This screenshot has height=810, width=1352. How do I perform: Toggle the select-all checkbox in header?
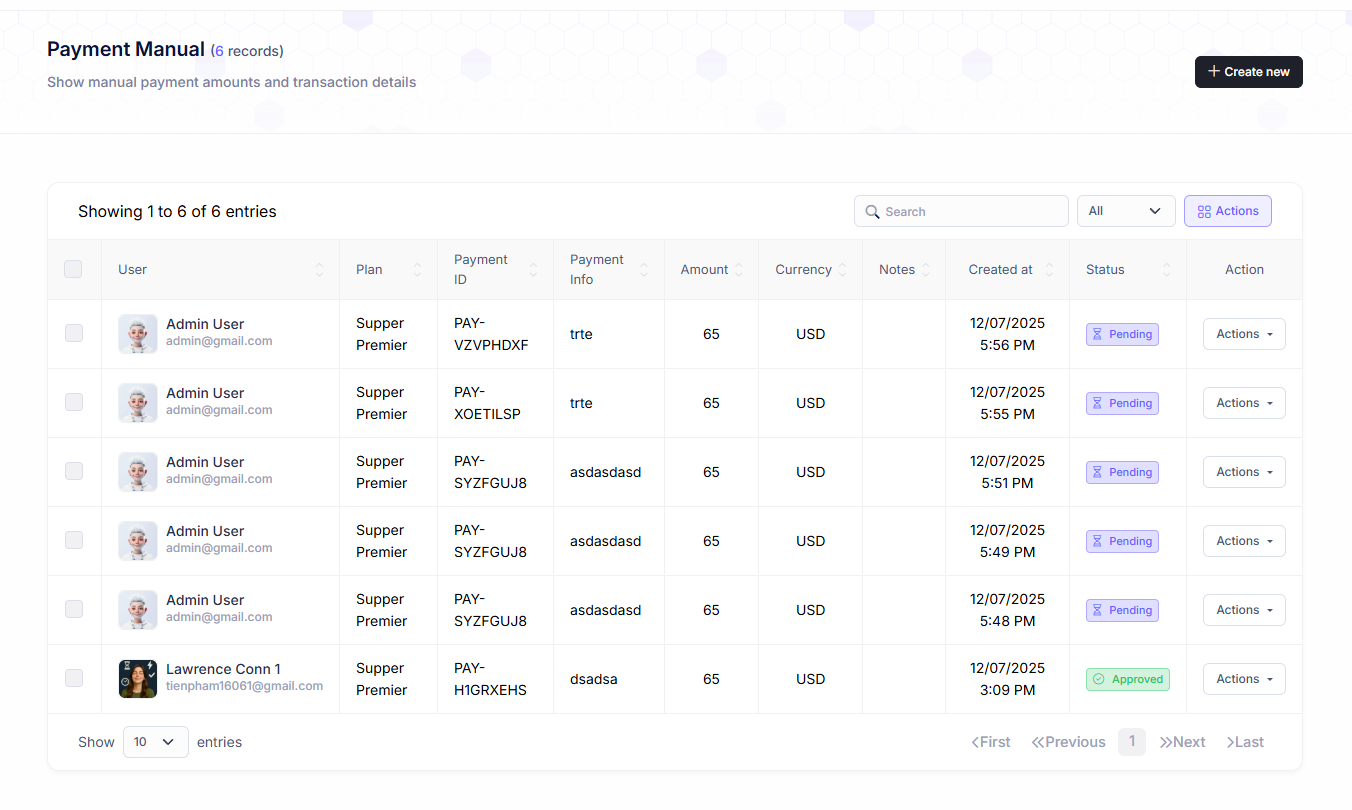(73, 269)
